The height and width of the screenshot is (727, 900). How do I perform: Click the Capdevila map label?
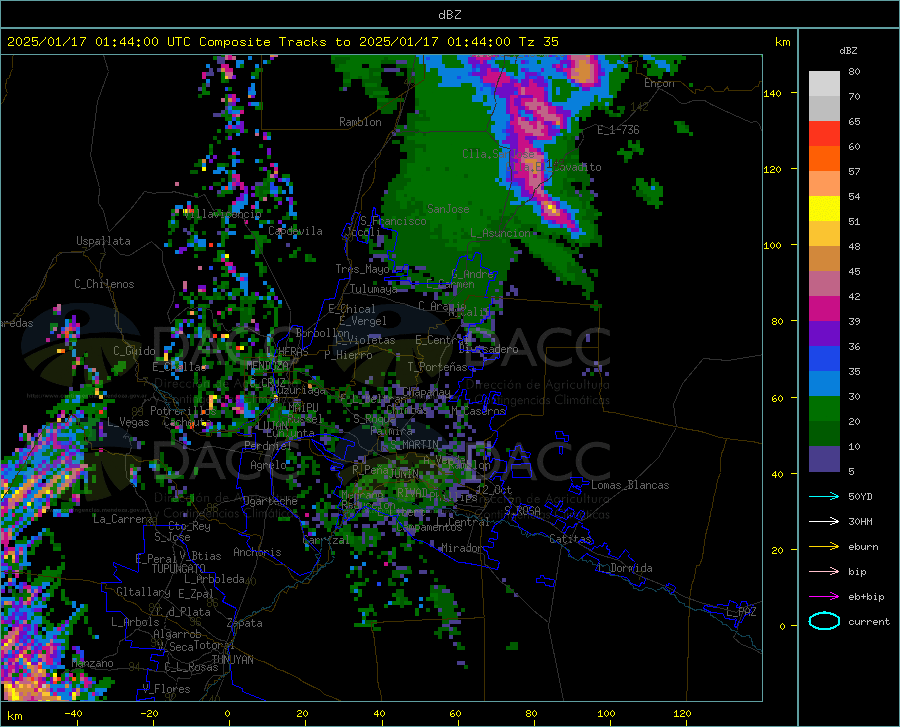(295, 231)
